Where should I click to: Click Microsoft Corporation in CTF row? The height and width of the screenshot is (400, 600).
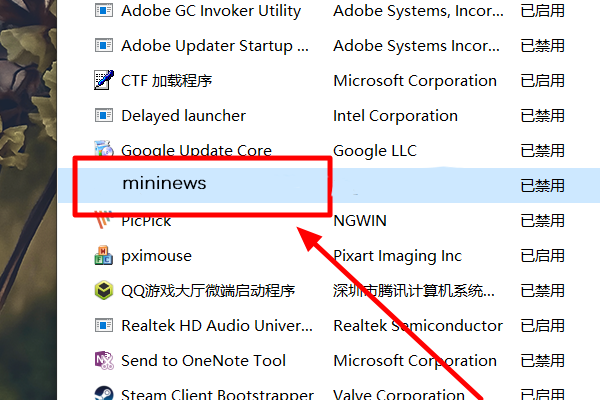coord(415,81)
